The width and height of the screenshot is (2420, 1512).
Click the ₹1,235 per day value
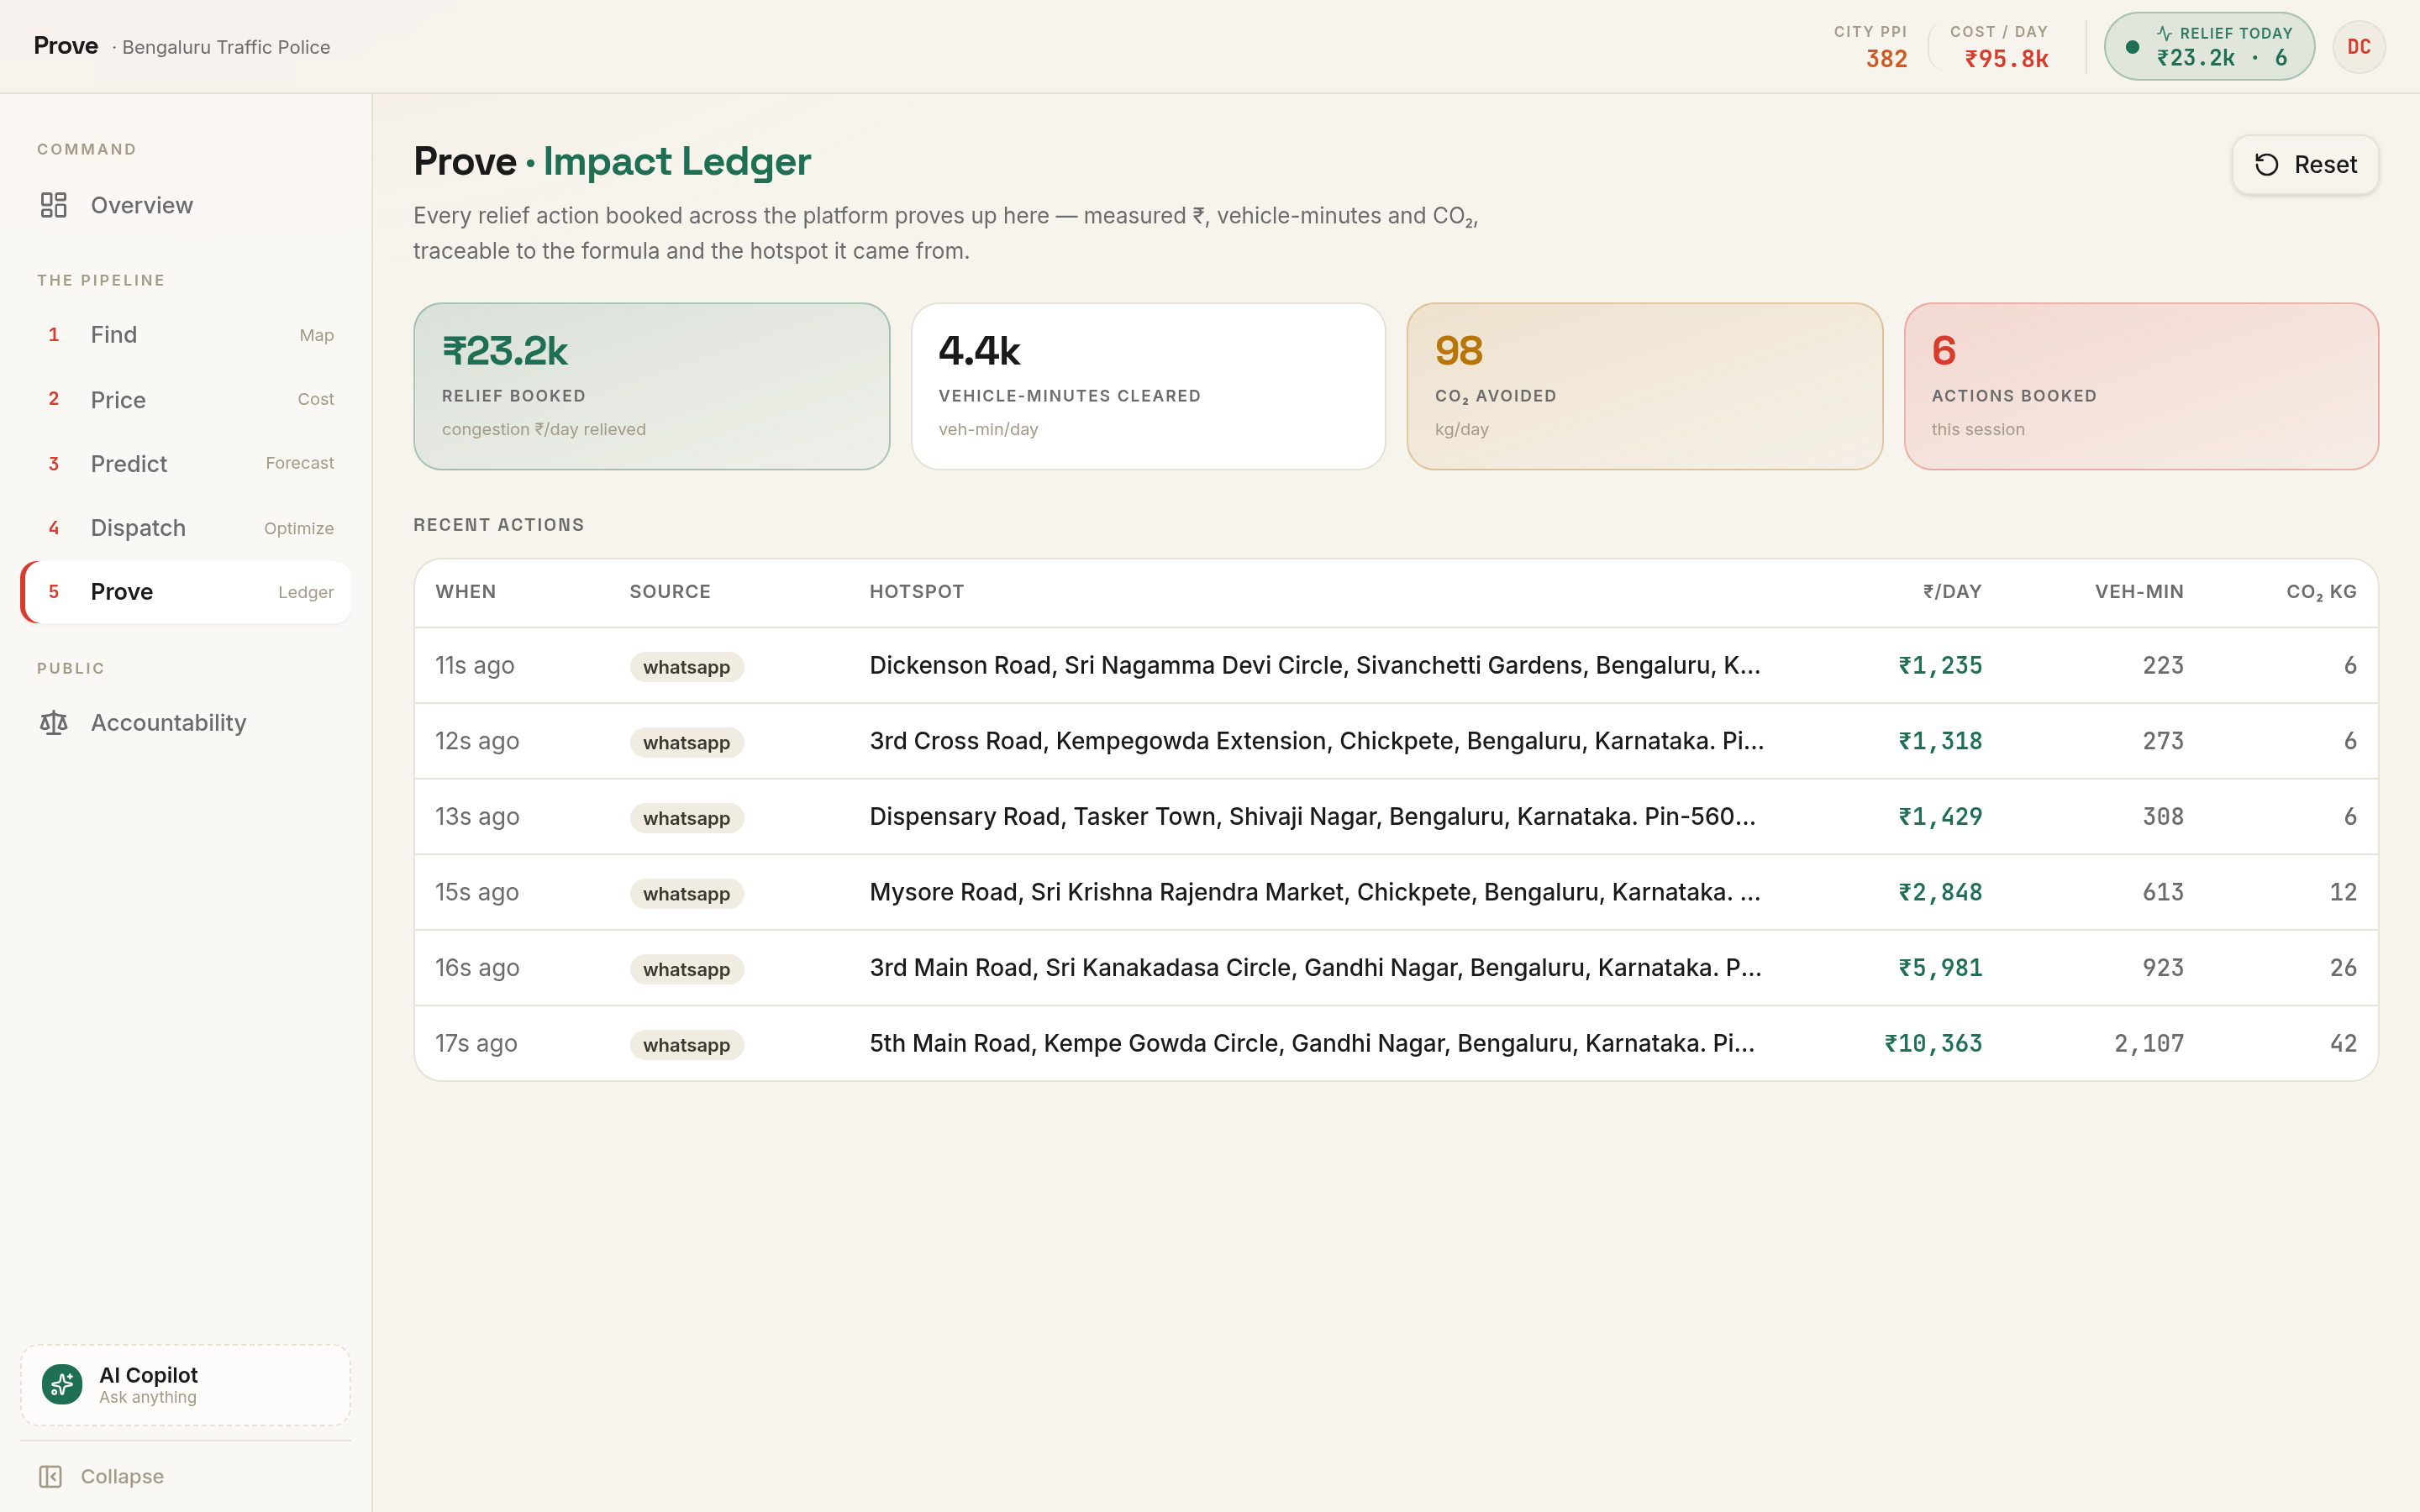(x=1940, y=666)
